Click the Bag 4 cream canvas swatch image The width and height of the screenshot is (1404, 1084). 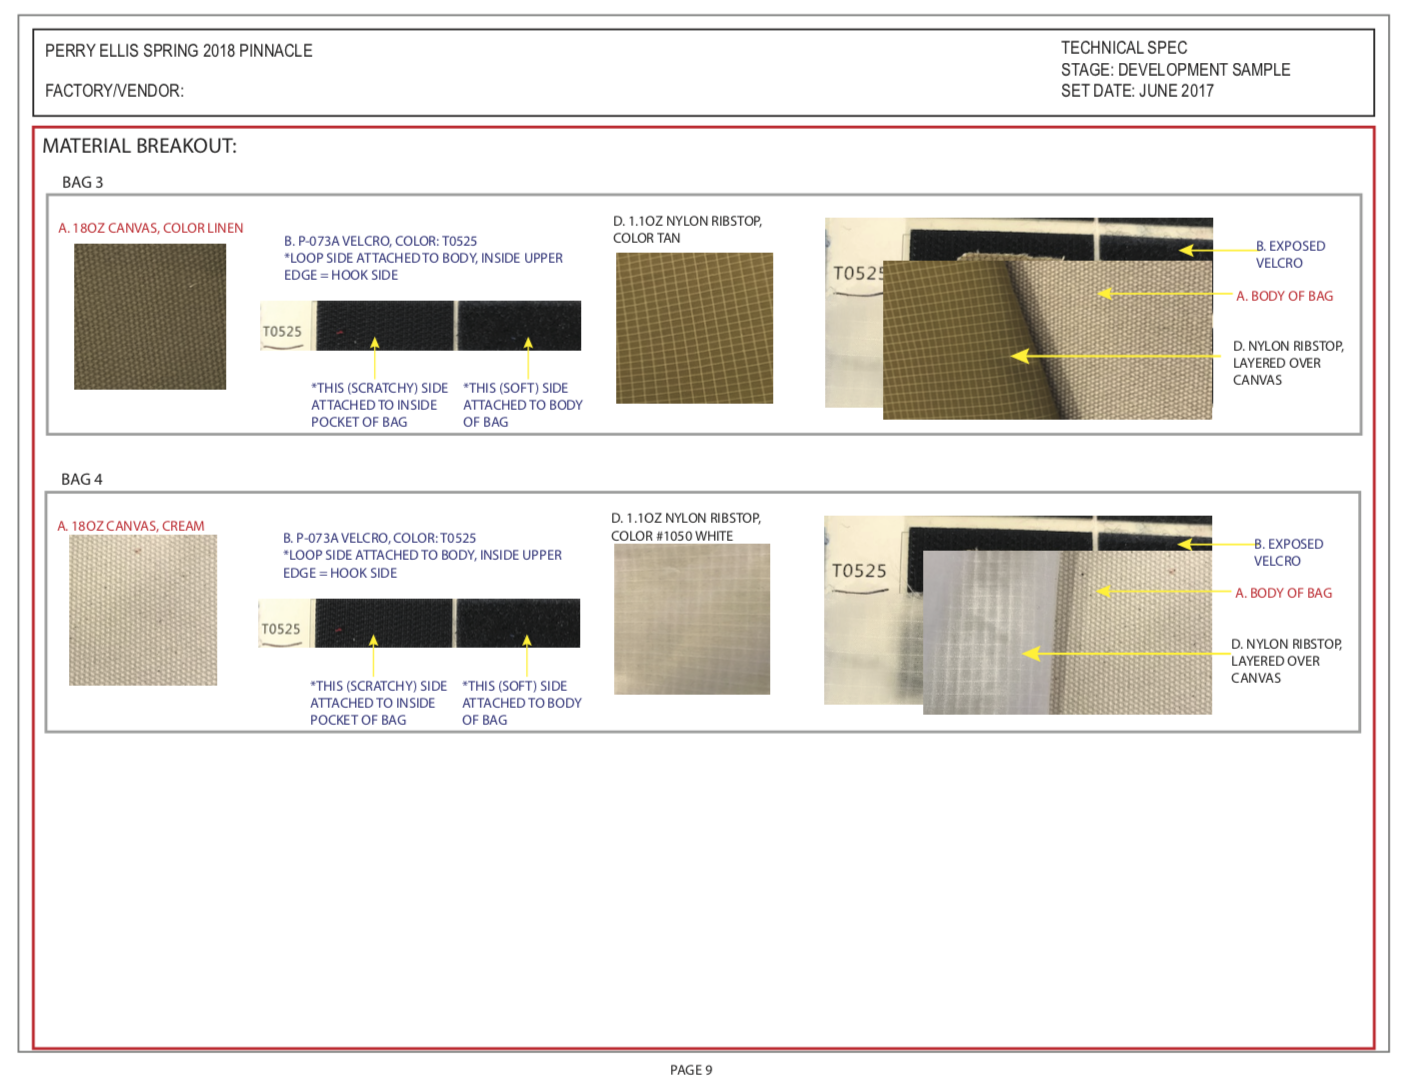tap(143, 610)
